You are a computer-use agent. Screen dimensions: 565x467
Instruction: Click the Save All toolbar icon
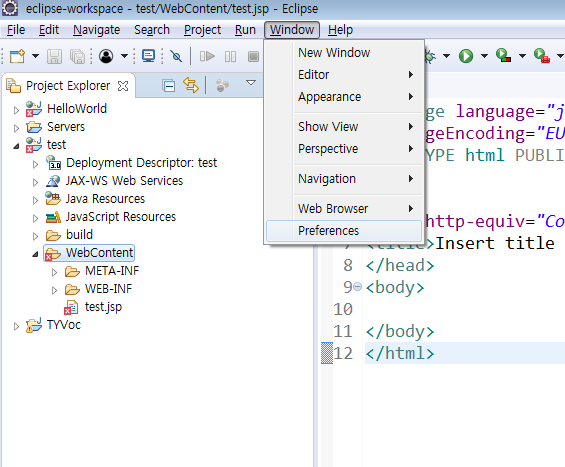click(x=77, y=57)
